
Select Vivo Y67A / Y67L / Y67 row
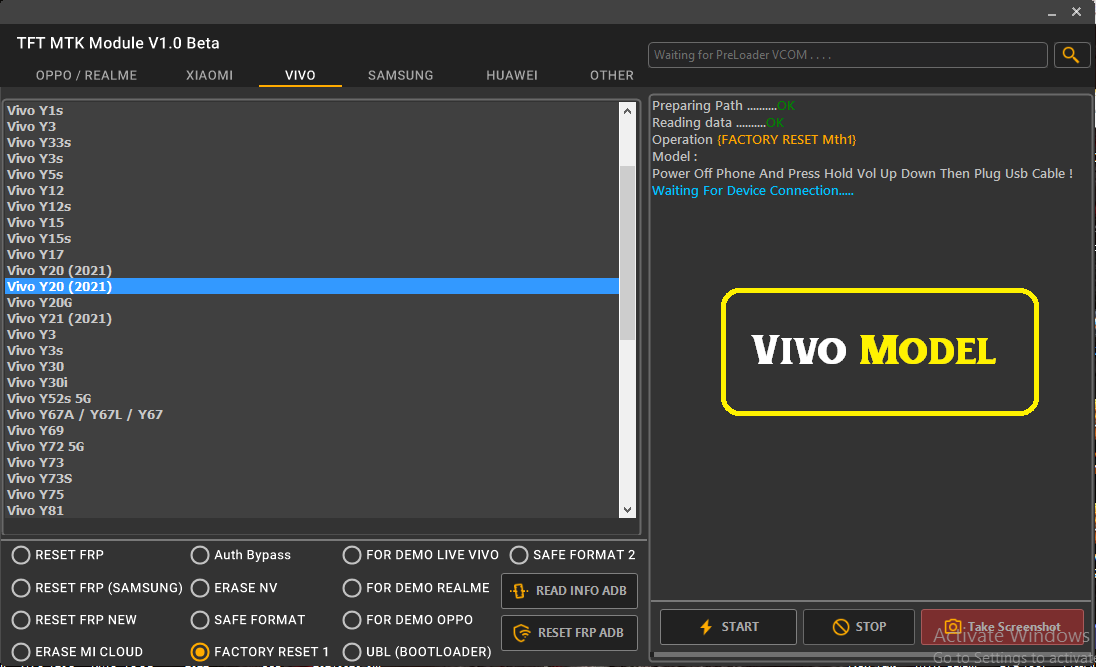312,415
